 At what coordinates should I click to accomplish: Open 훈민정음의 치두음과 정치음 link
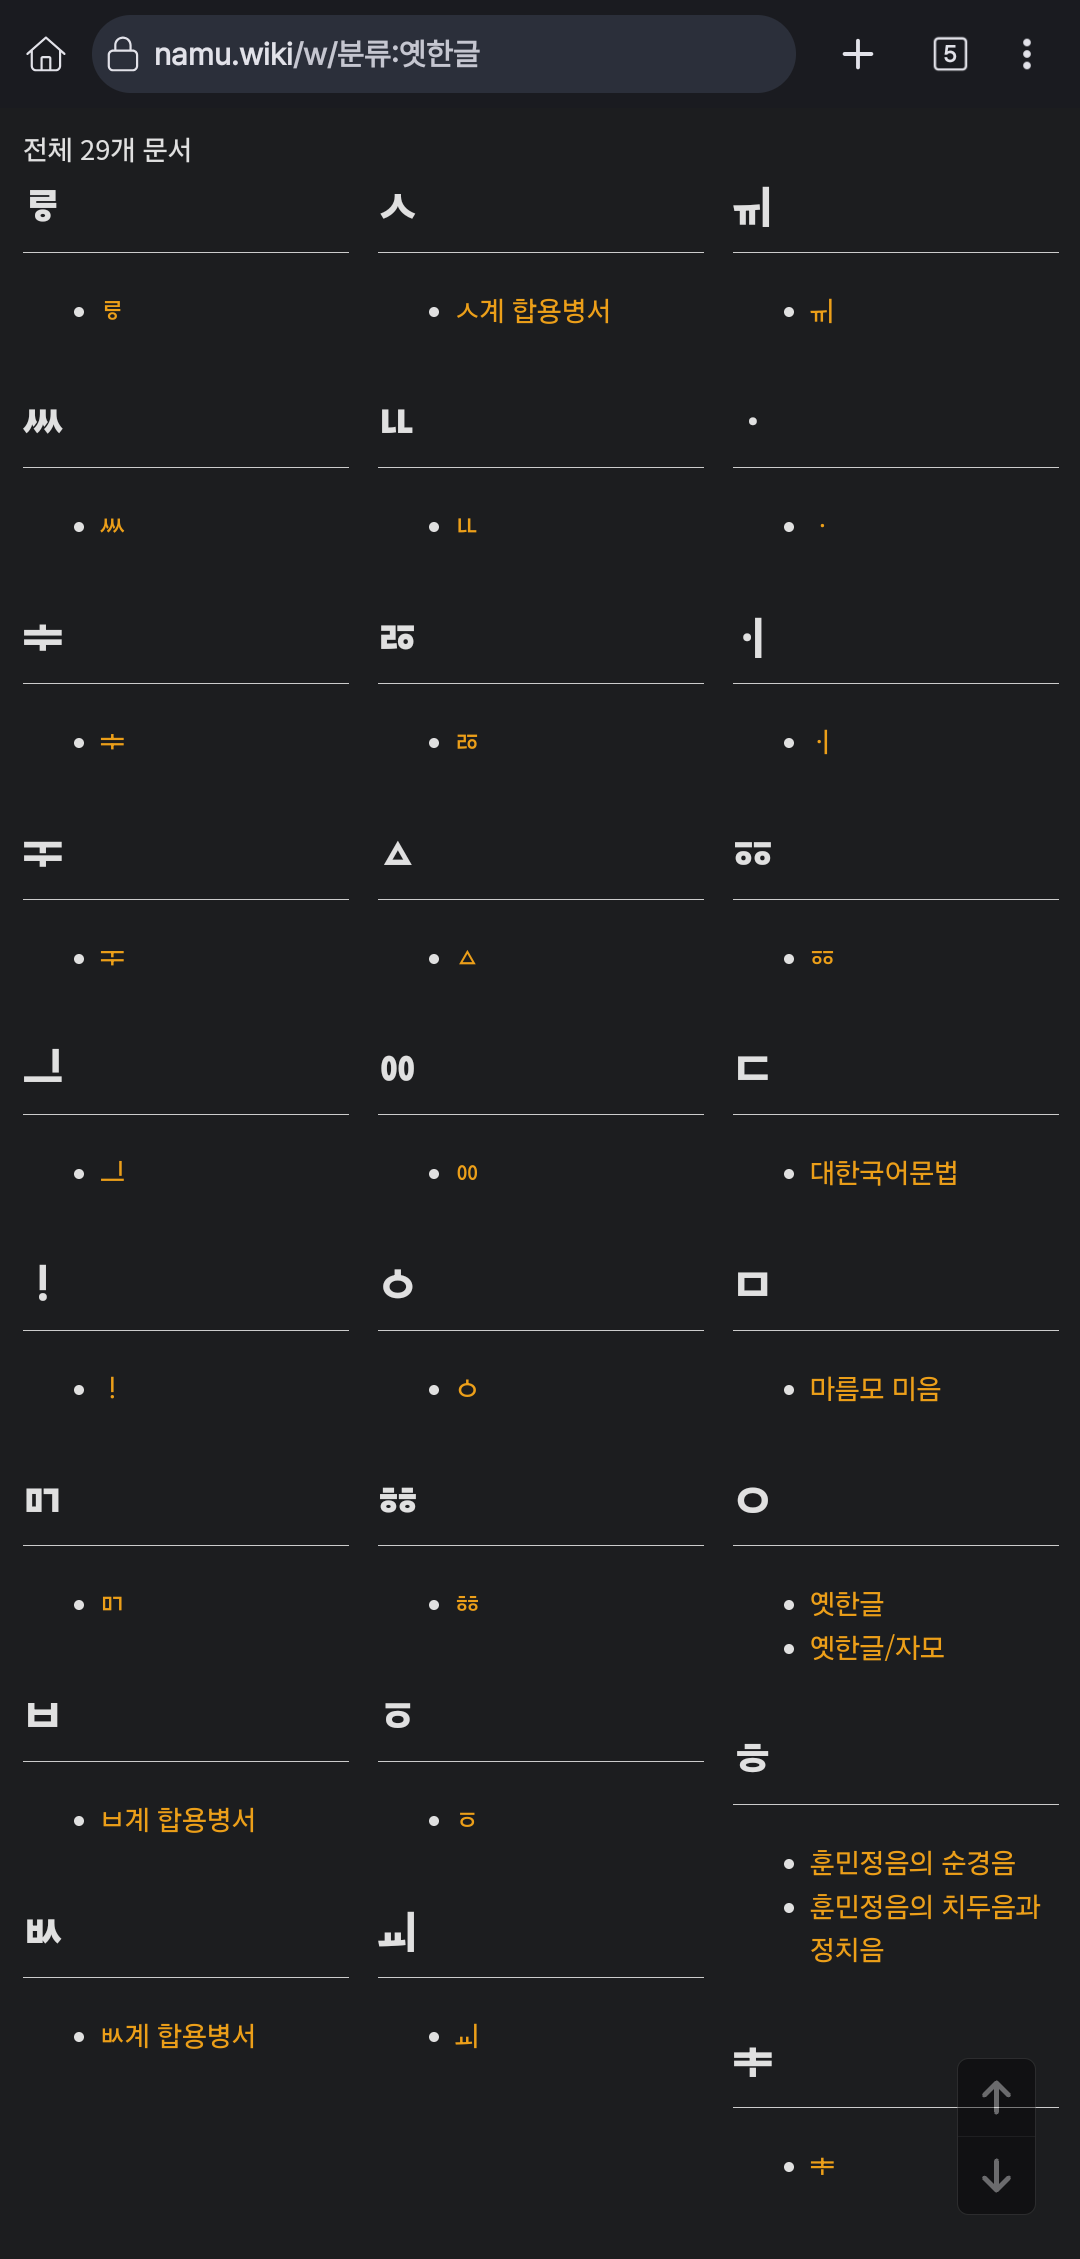coord(925,1928)
